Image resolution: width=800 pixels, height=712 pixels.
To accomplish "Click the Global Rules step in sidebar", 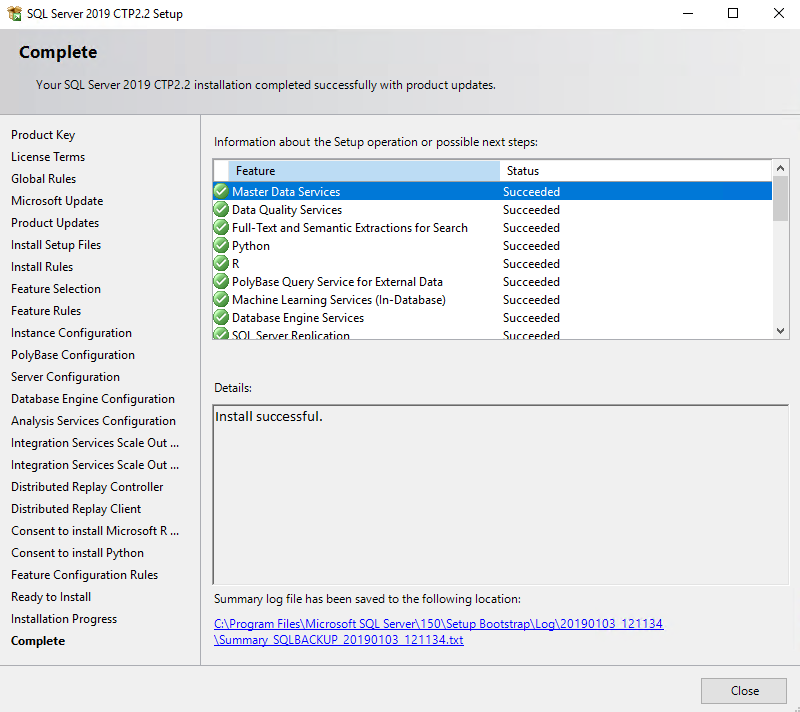I will (x=43, y=179).
